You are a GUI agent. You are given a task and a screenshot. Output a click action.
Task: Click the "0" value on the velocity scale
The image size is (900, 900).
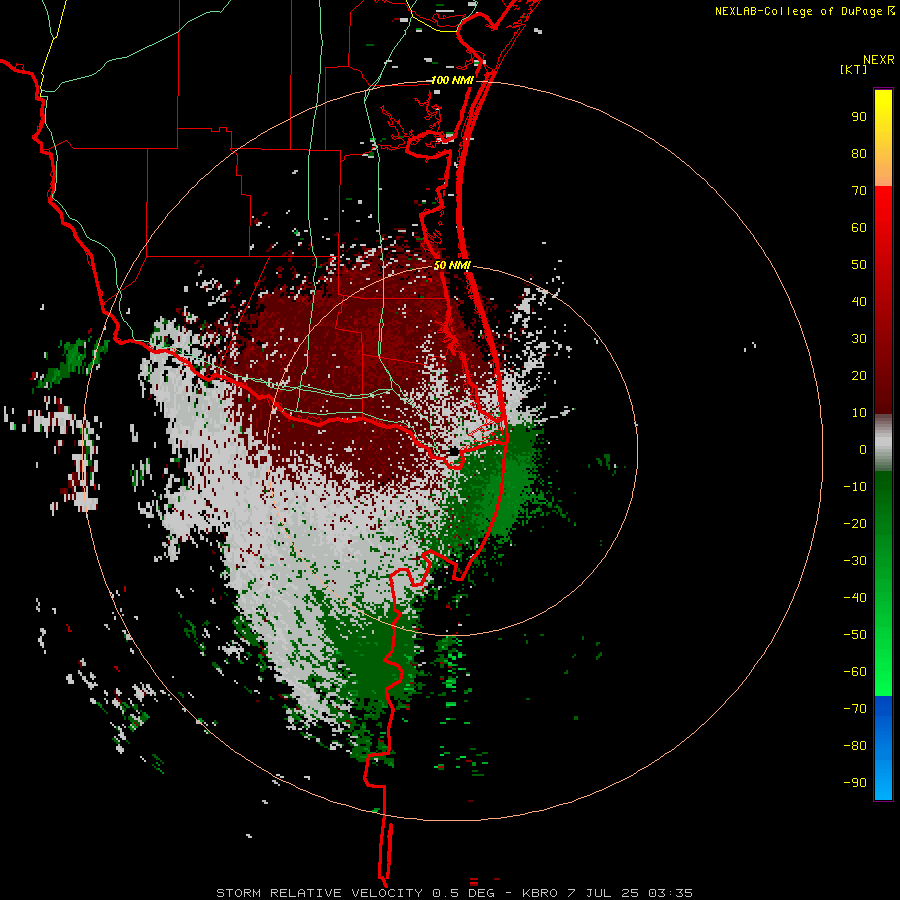(863, 449)
